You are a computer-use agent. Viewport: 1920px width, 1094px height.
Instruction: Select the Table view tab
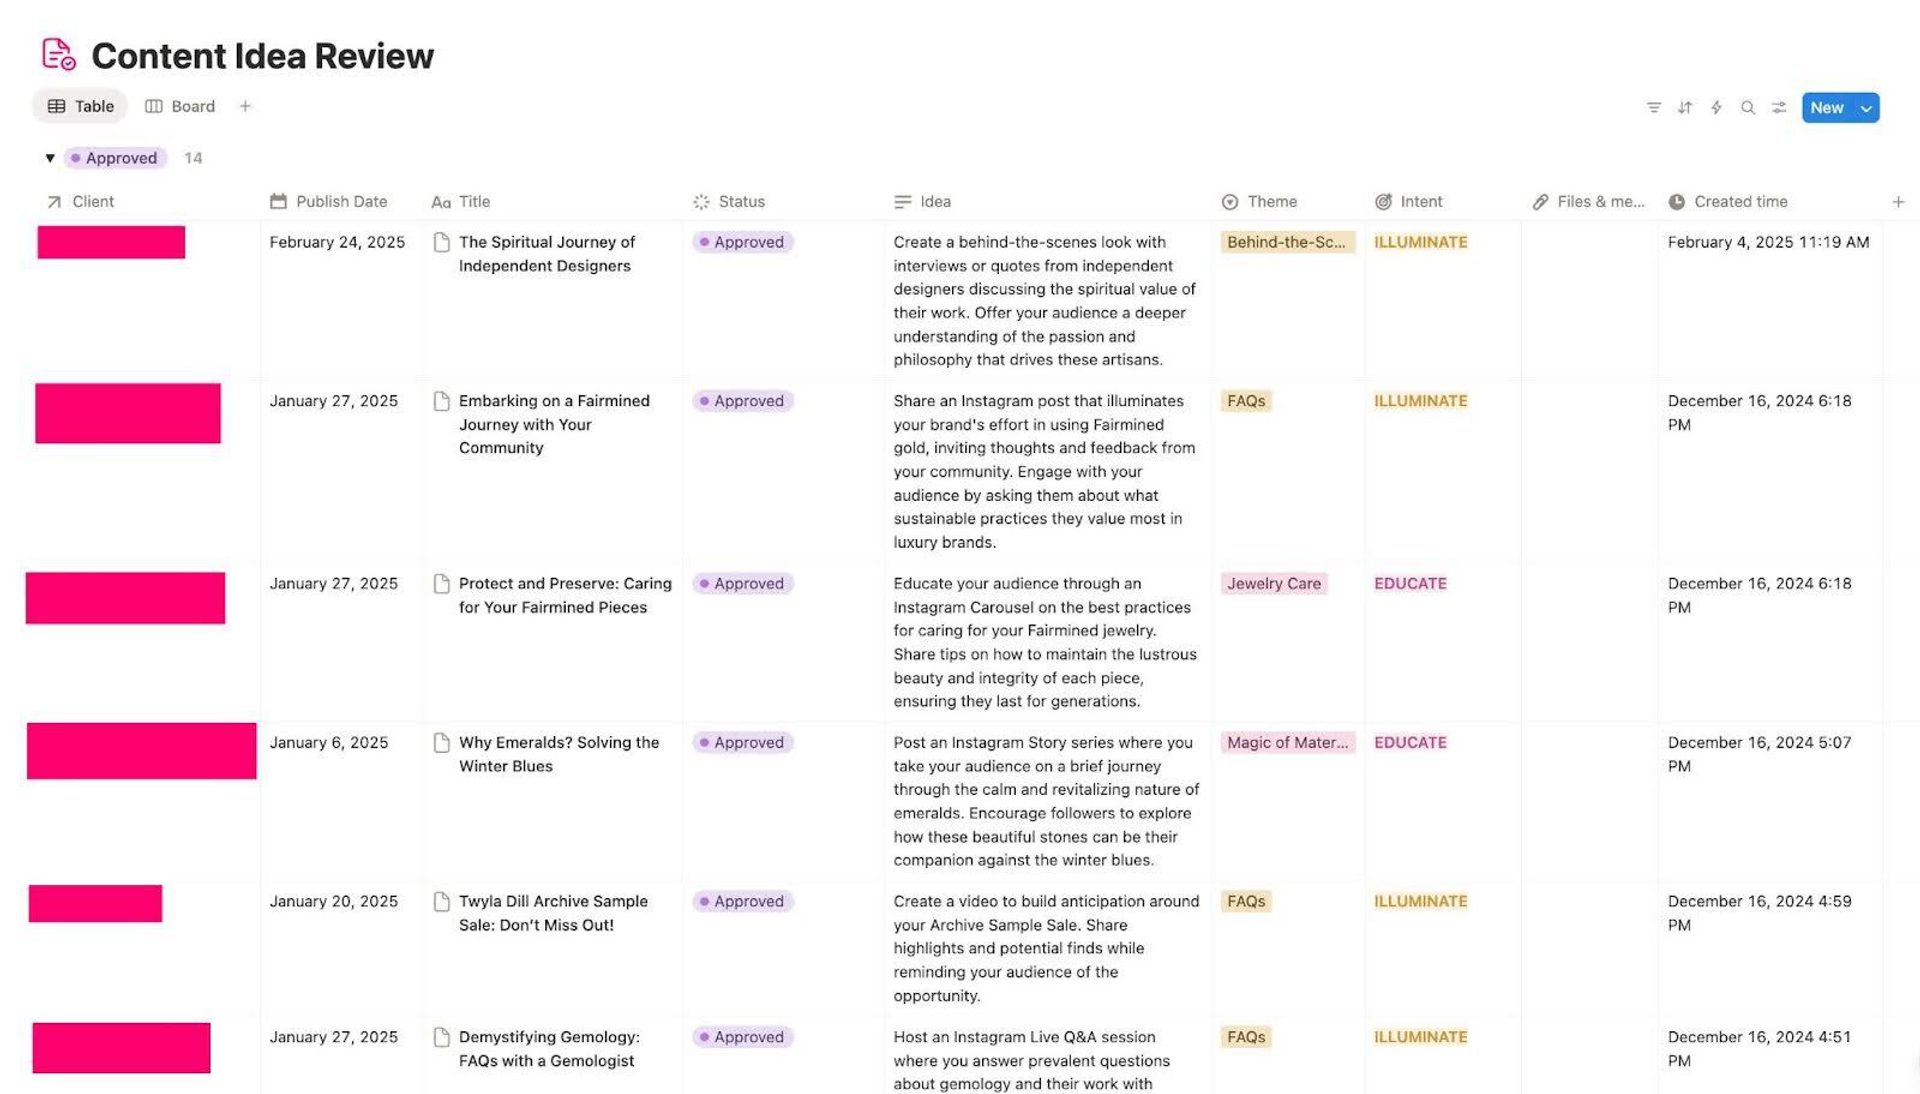tap(81, 106)
